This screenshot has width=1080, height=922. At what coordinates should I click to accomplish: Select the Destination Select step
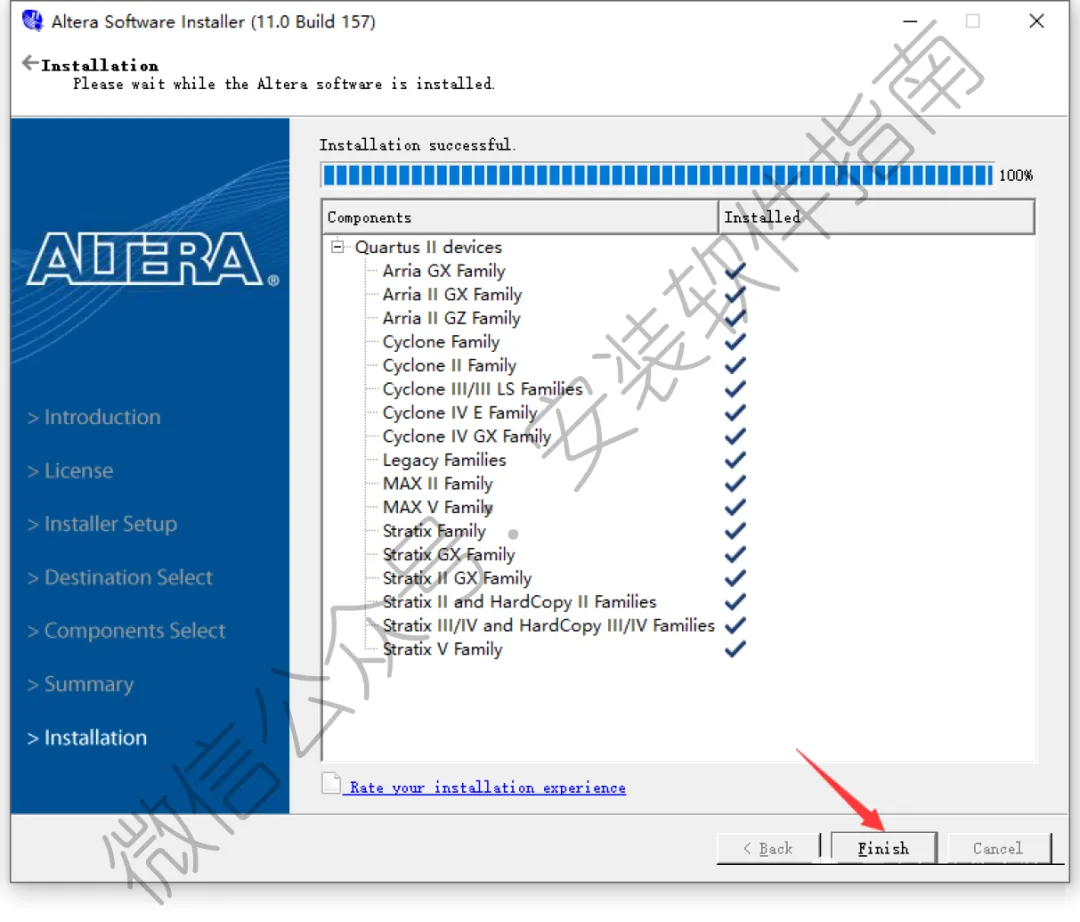120,577
